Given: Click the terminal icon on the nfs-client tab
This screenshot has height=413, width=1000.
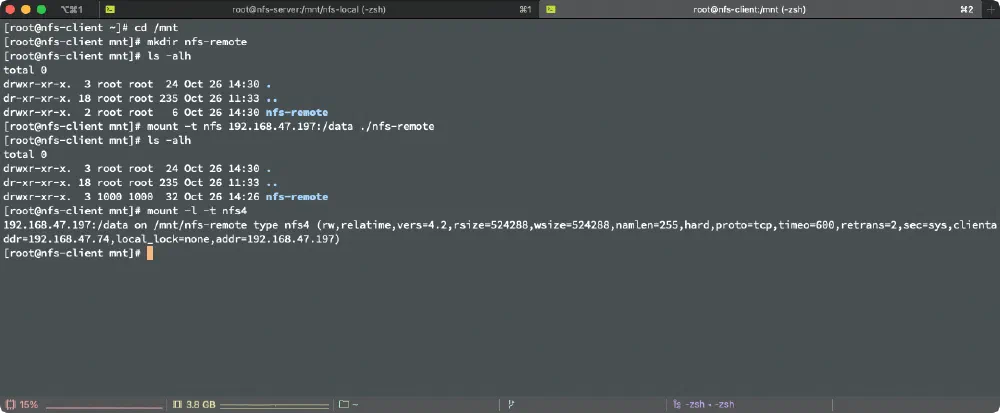Looking at the screenshot, I should point(550,10).
